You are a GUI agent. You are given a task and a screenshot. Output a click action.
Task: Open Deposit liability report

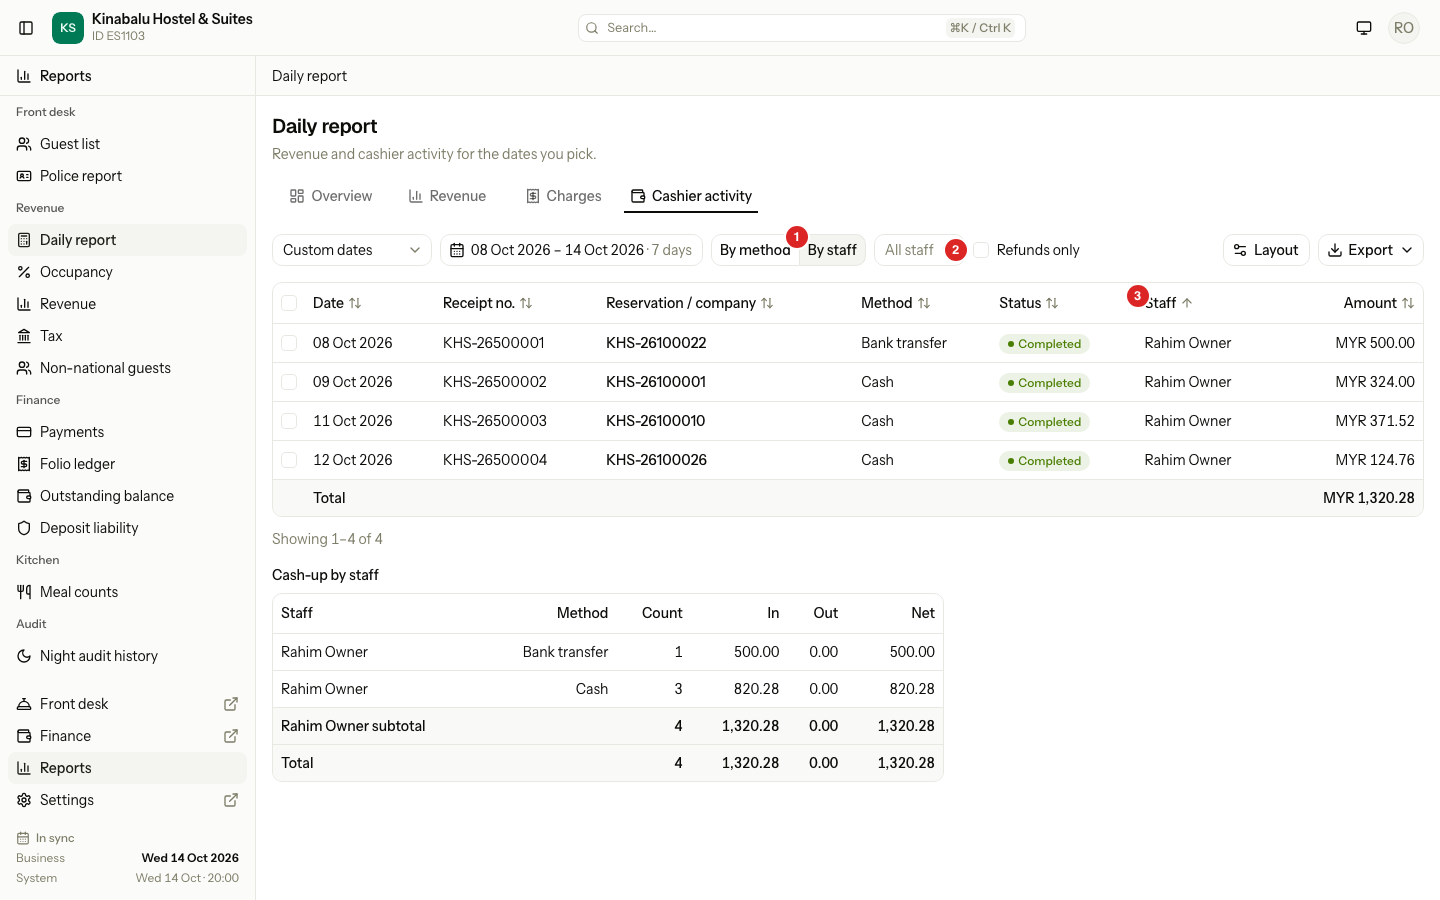[127, 528]
